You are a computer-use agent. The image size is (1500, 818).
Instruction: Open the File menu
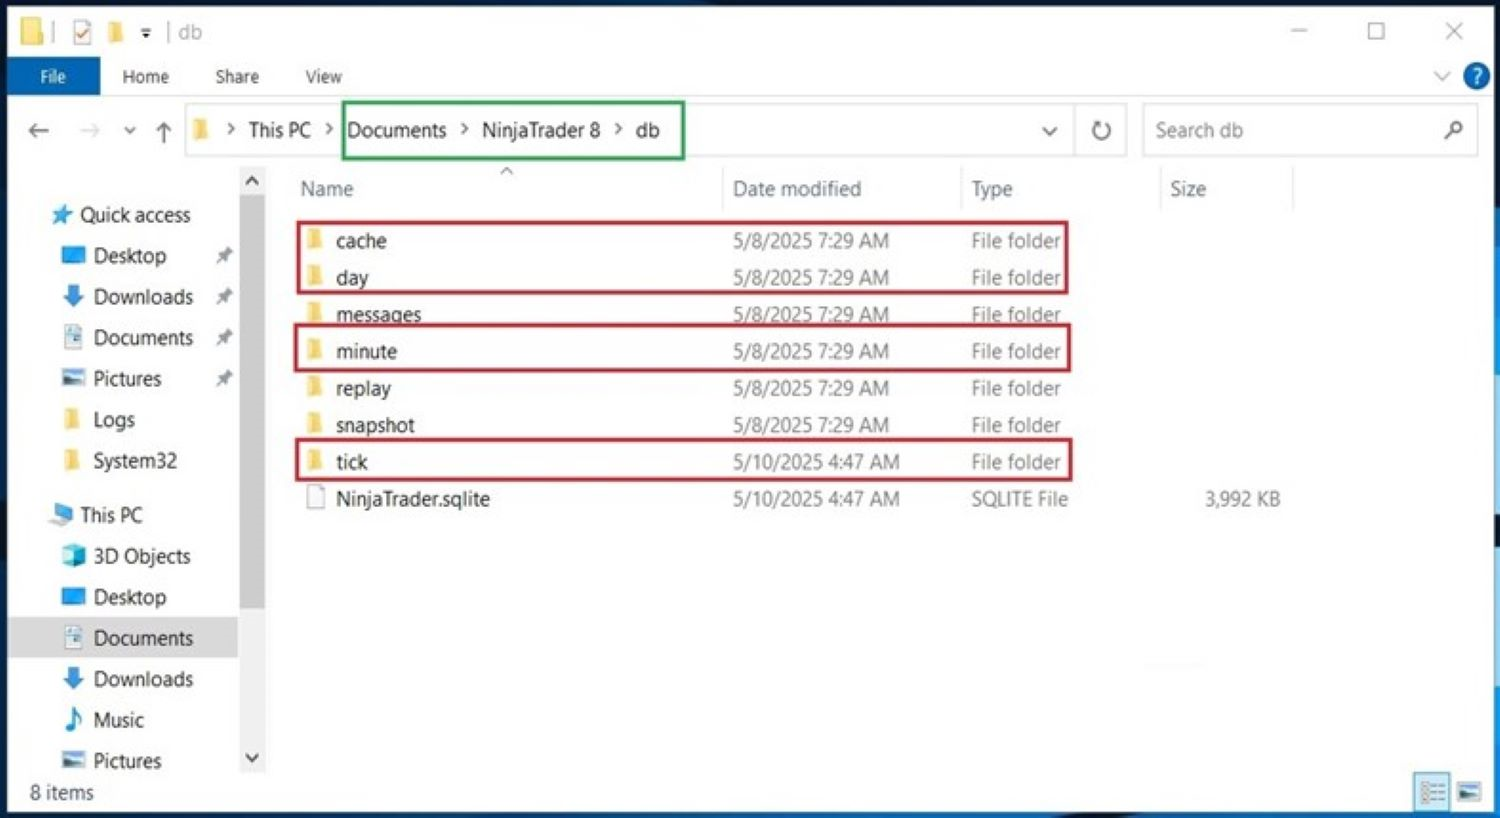(53, 76)
